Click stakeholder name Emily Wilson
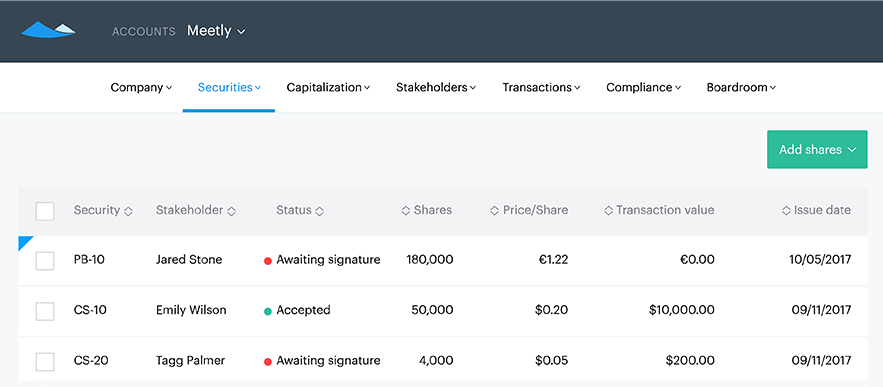 (191, 310)
